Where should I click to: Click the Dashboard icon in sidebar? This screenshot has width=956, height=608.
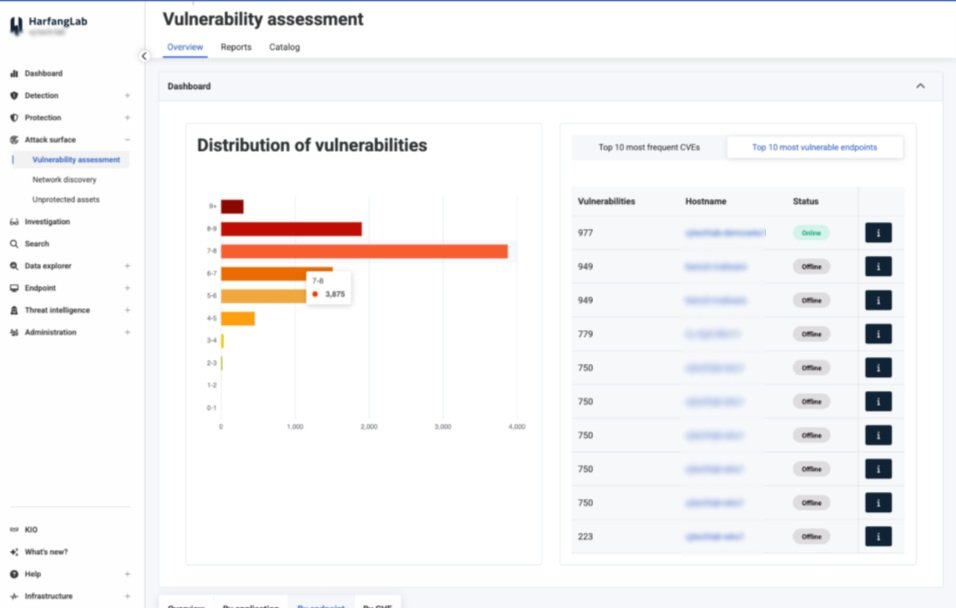pos(14,74)
